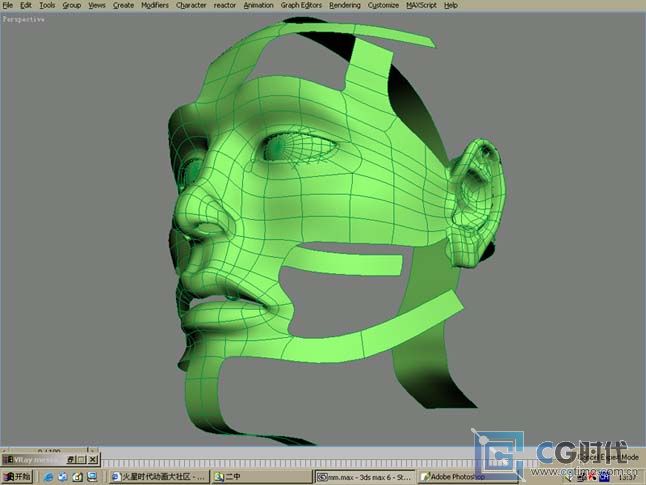Open the Modifiers menu
The height and width of the screenshot is (485, 646).
(x=154, y=5)
